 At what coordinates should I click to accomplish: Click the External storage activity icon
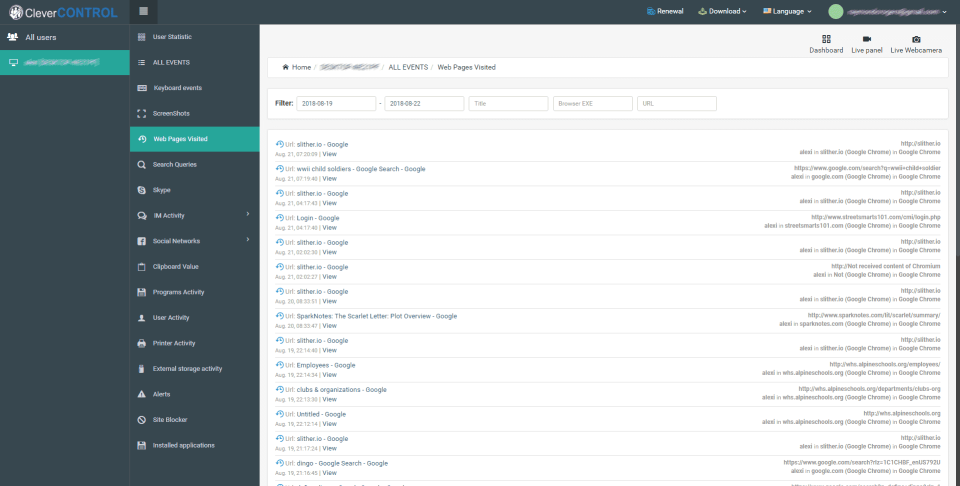(x=141, y=368)
